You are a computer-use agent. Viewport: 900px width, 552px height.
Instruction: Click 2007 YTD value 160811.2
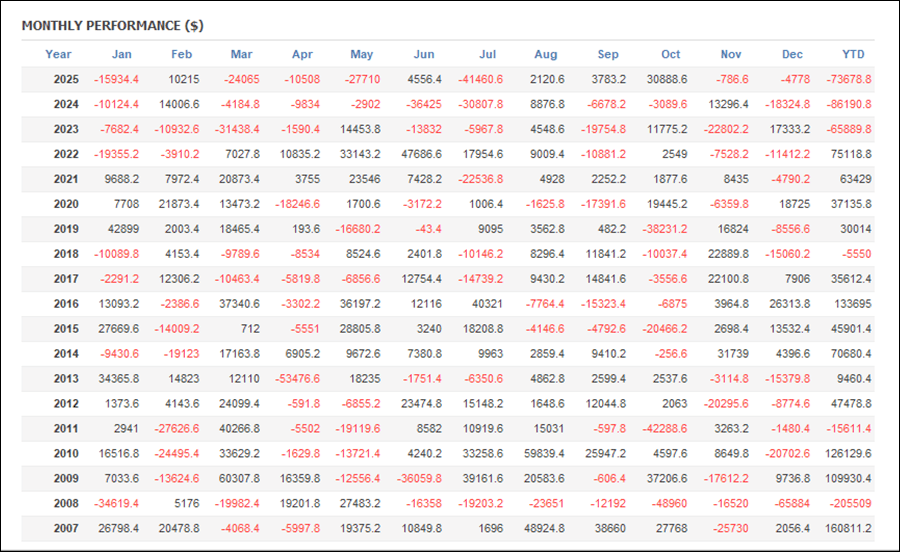pos(846,529)
